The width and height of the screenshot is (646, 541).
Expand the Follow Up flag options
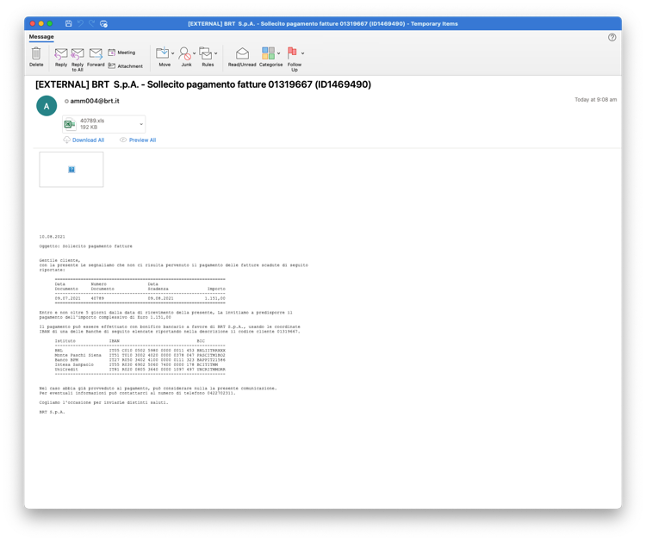(303, 54)
